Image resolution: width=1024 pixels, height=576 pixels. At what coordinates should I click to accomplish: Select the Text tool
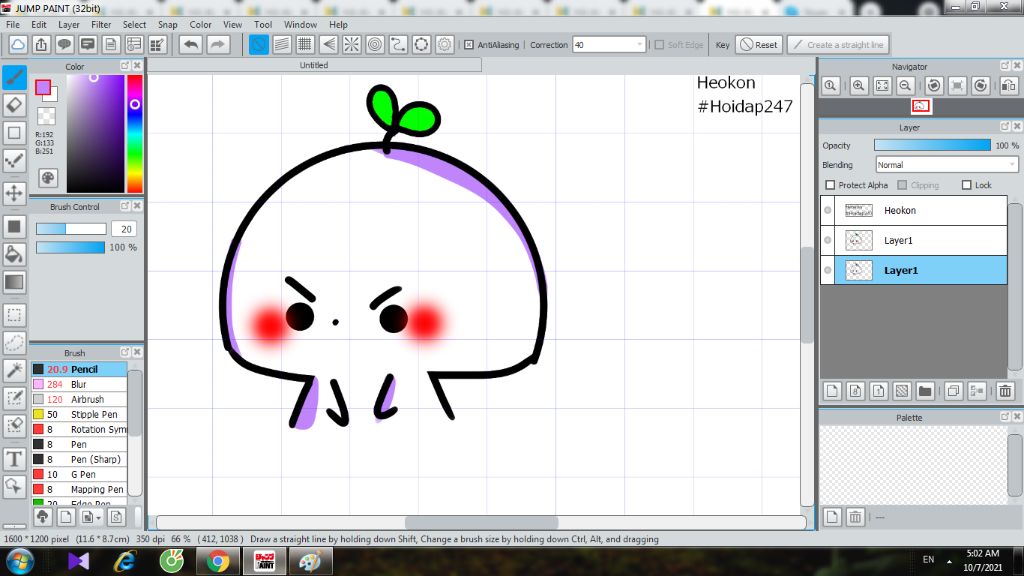tap(14, 459)
